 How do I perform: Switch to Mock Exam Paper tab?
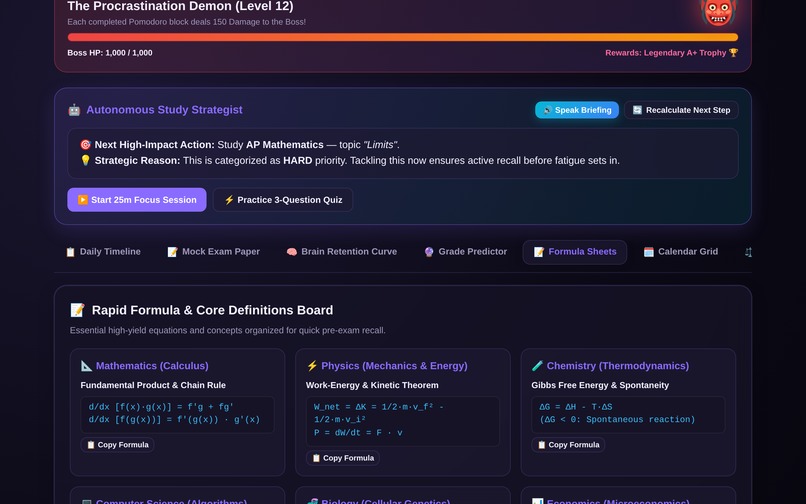pyautogui.click(x=213, y=252)
